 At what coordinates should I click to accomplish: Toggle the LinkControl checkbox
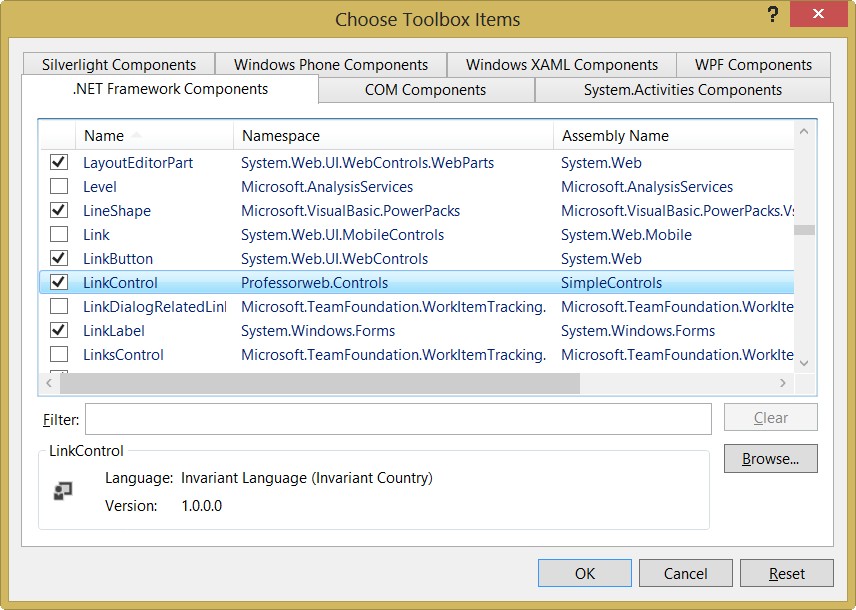click(59, 282)
